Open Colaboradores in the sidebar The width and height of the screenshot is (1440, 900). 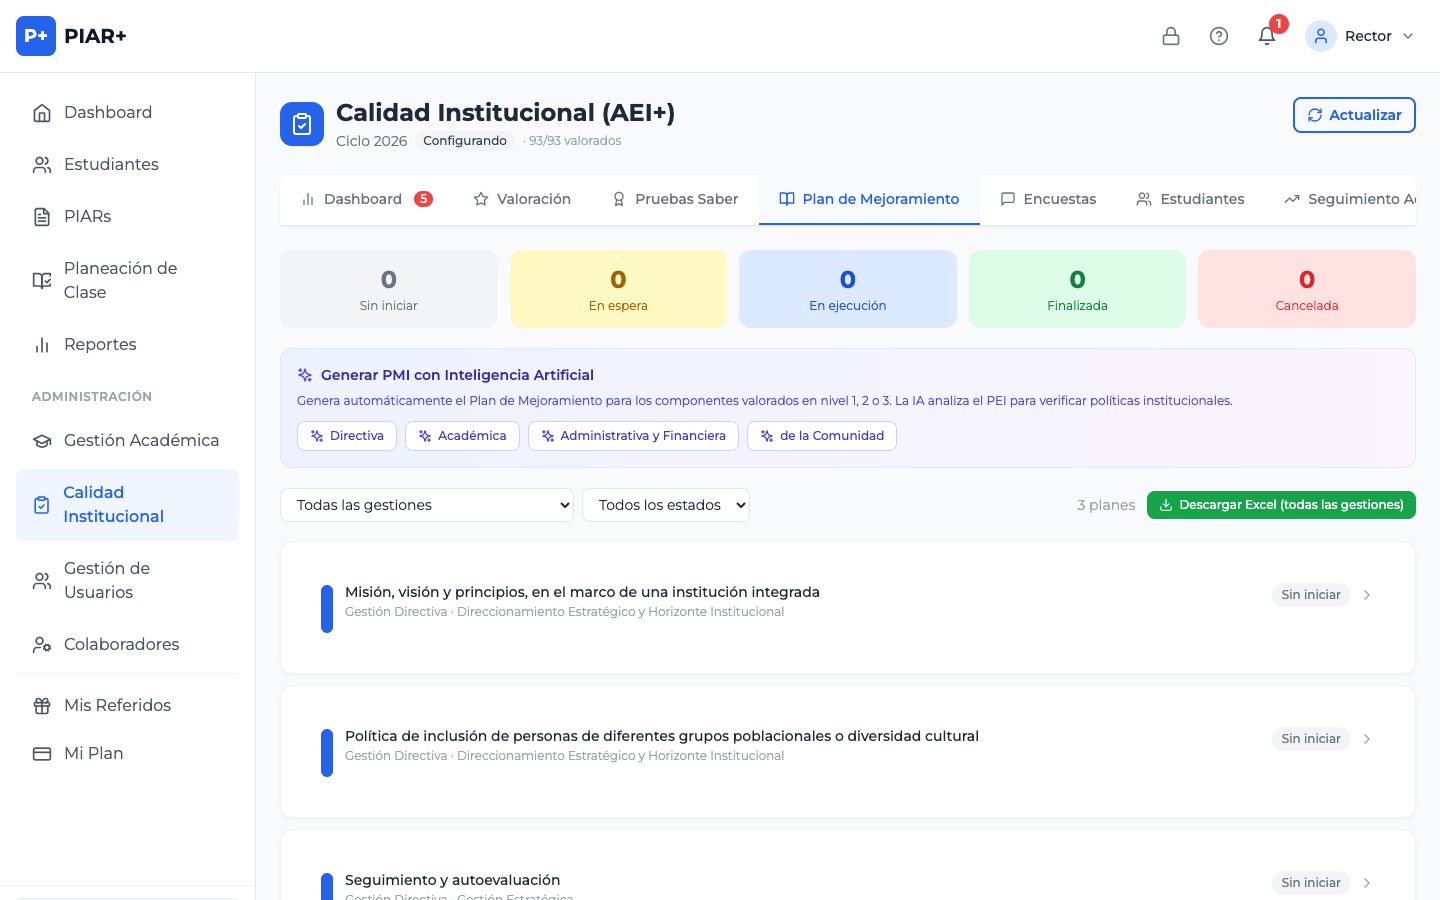pyautogui.click(x=128, y=644)
